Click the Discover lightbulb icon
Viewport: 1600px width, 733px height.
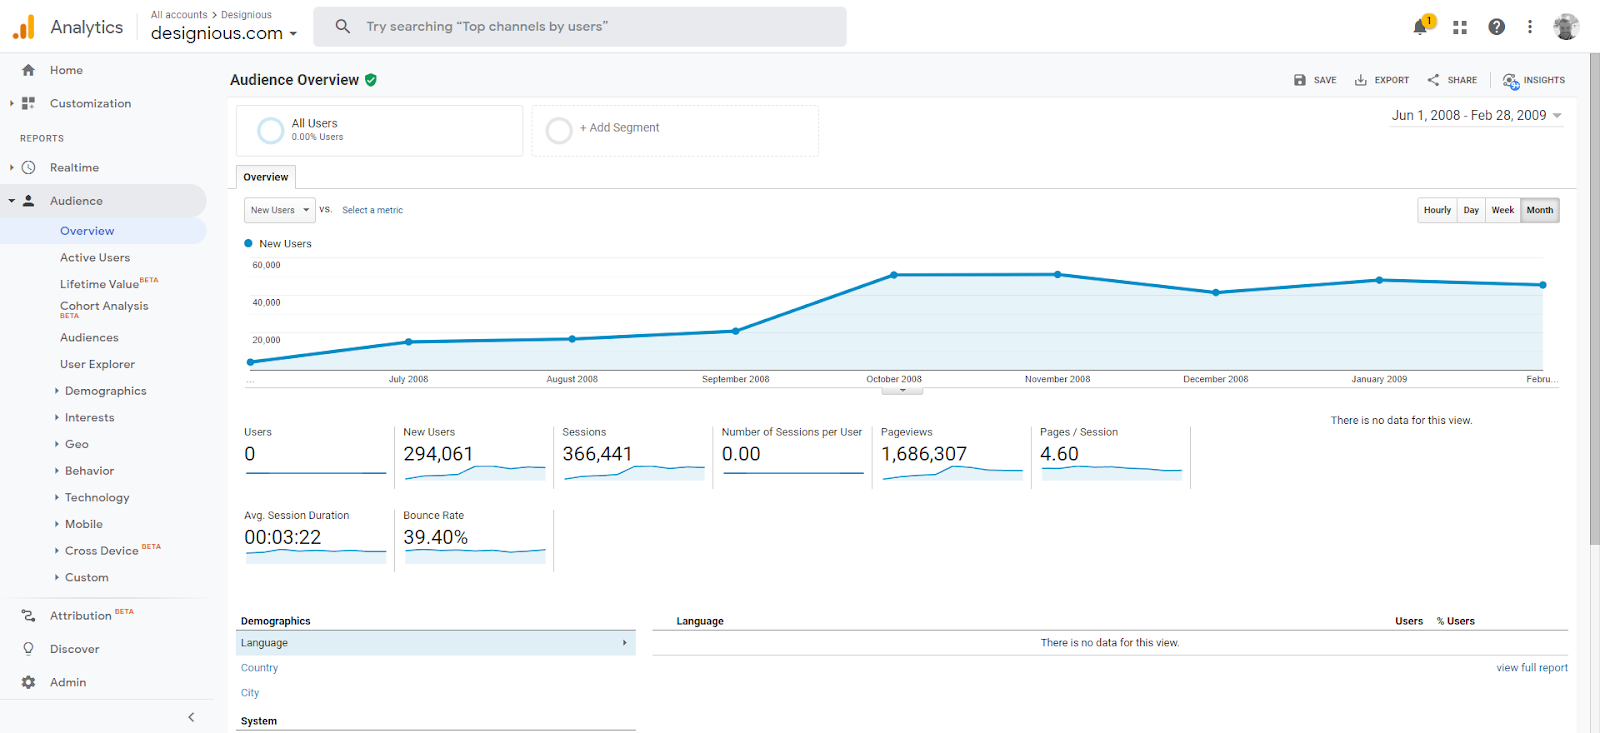[28, 649]
